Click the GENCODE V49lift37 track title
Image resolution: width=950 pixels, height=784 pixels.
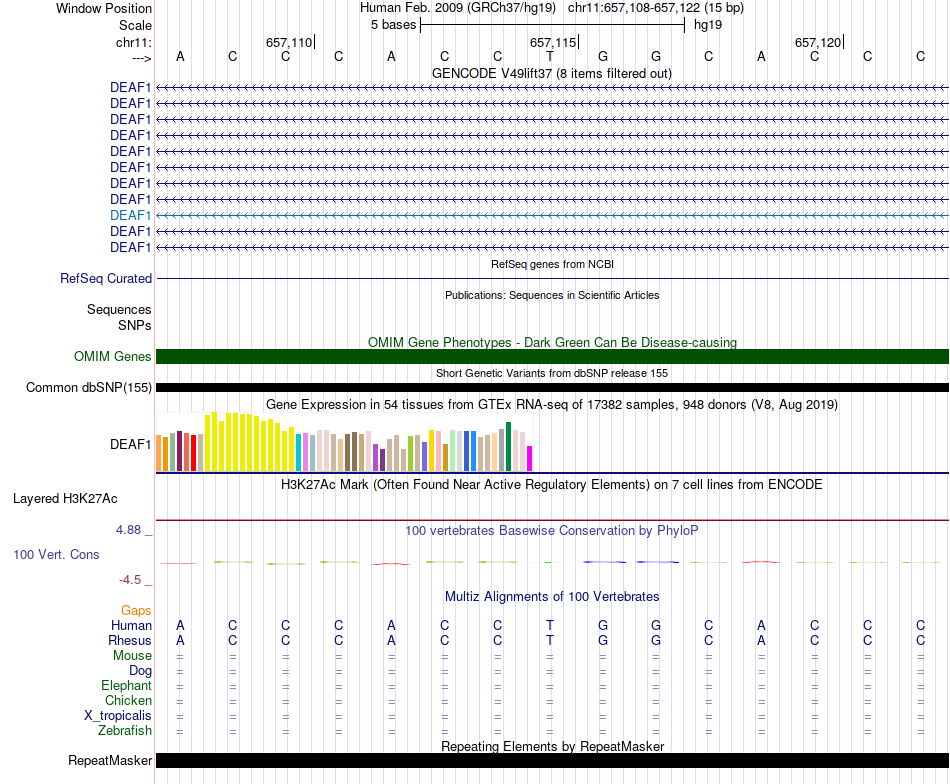click(x=551, y=73)
